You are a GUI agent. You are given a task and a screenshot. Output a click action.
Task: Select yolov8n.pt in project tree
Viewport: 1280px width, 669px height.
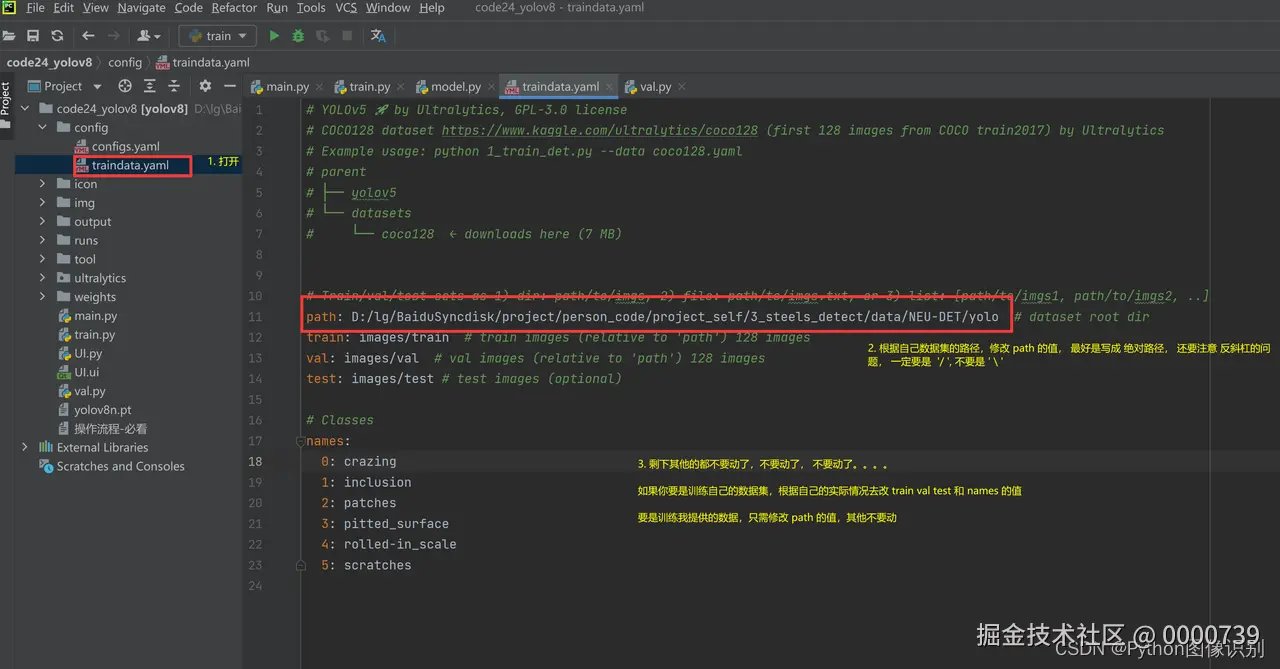tap(94, 410)
